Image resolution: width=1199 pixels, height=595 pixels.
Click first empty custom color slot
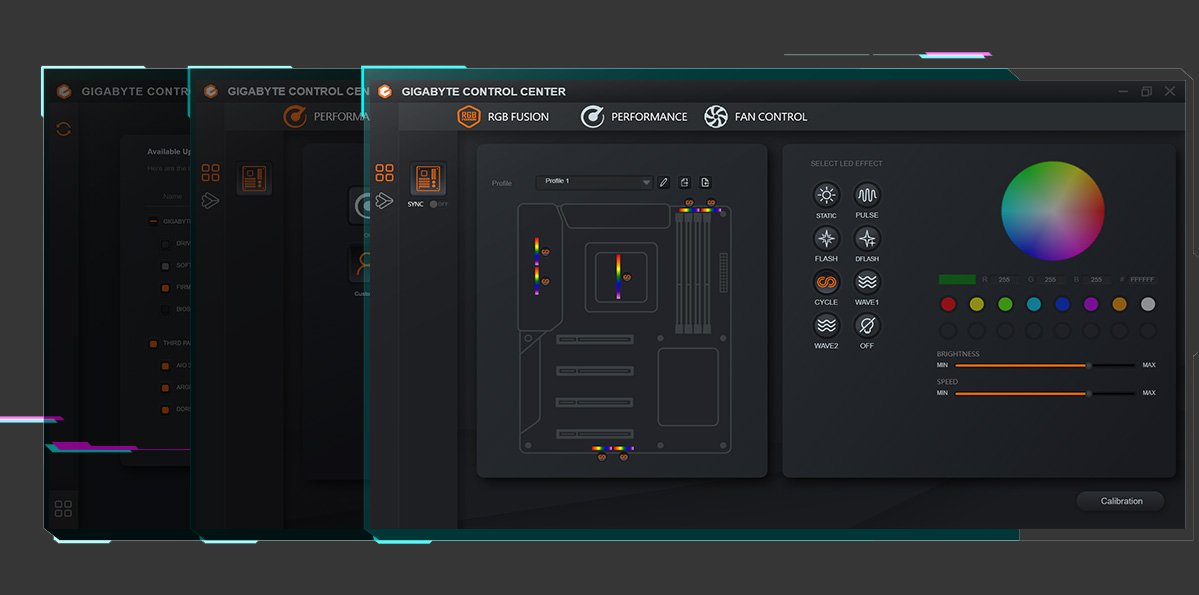(948, 331)
